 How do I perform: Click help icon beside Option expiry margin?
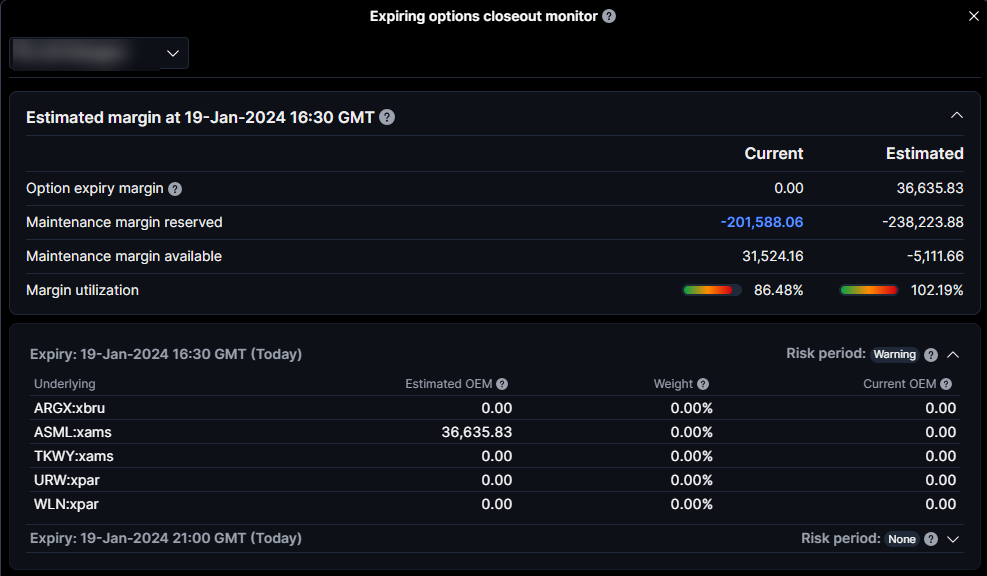click(175, 189)
